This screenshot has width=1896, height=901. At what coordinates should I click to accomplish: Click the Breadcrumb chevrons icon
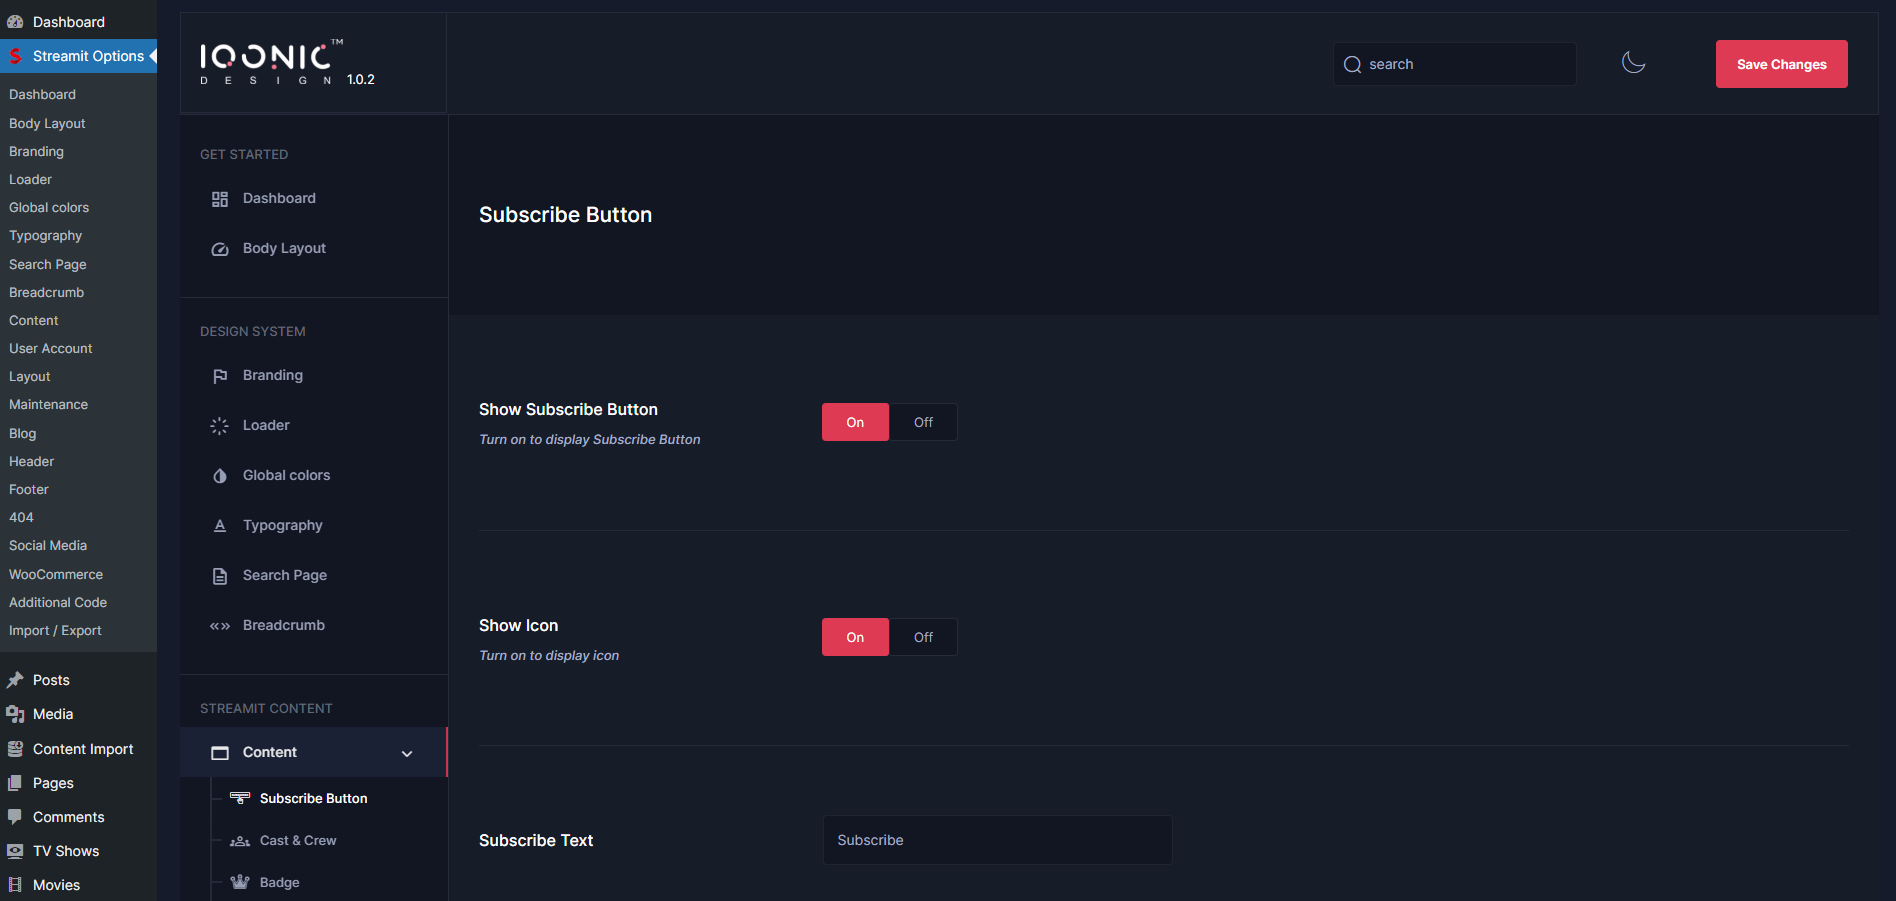tap(220, 626)
